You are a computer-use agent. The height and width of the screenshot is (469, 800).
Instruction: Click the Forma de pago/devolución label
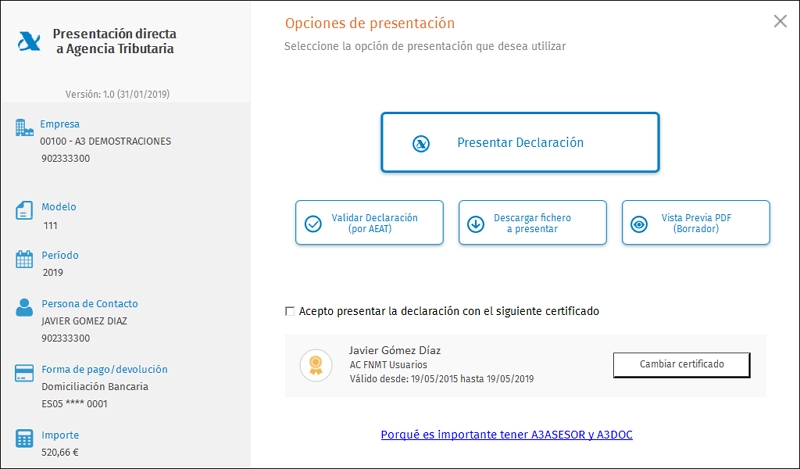point(105,369)
